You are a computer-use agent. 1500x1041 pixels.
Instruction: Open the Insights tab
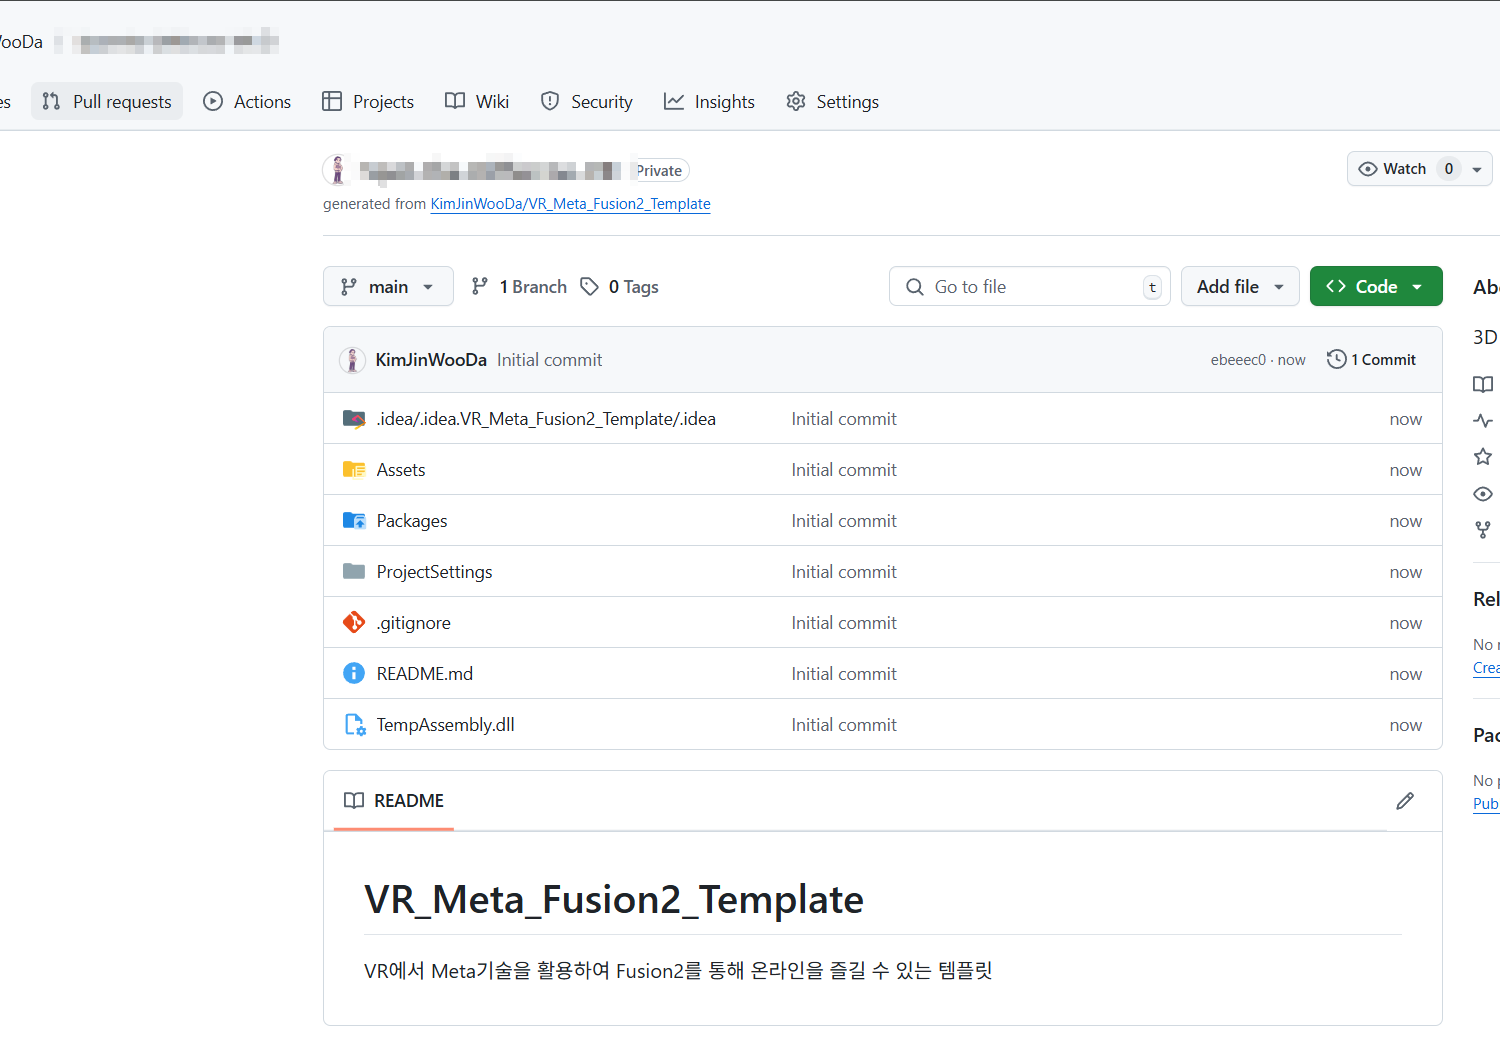tap(709, 101)
